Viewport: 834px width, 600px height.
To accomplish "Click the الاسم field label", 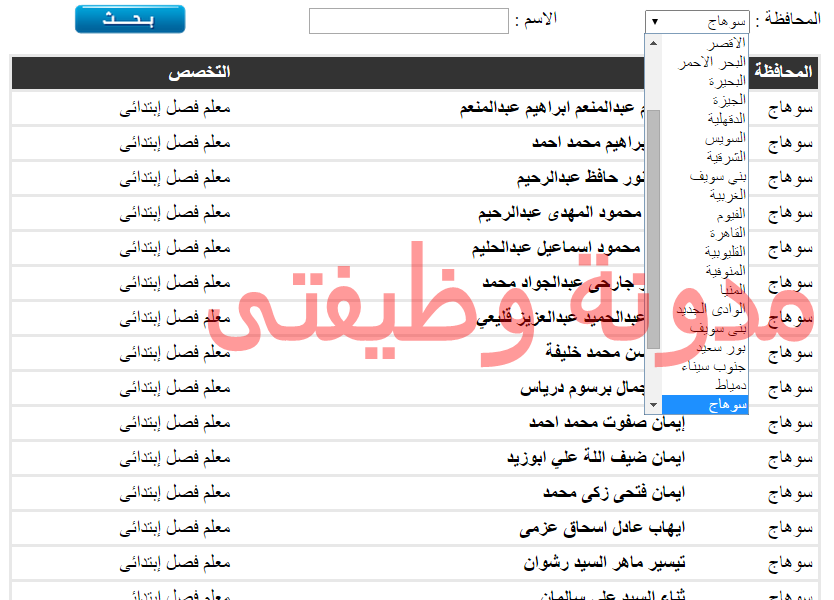I will coord(536,20).
